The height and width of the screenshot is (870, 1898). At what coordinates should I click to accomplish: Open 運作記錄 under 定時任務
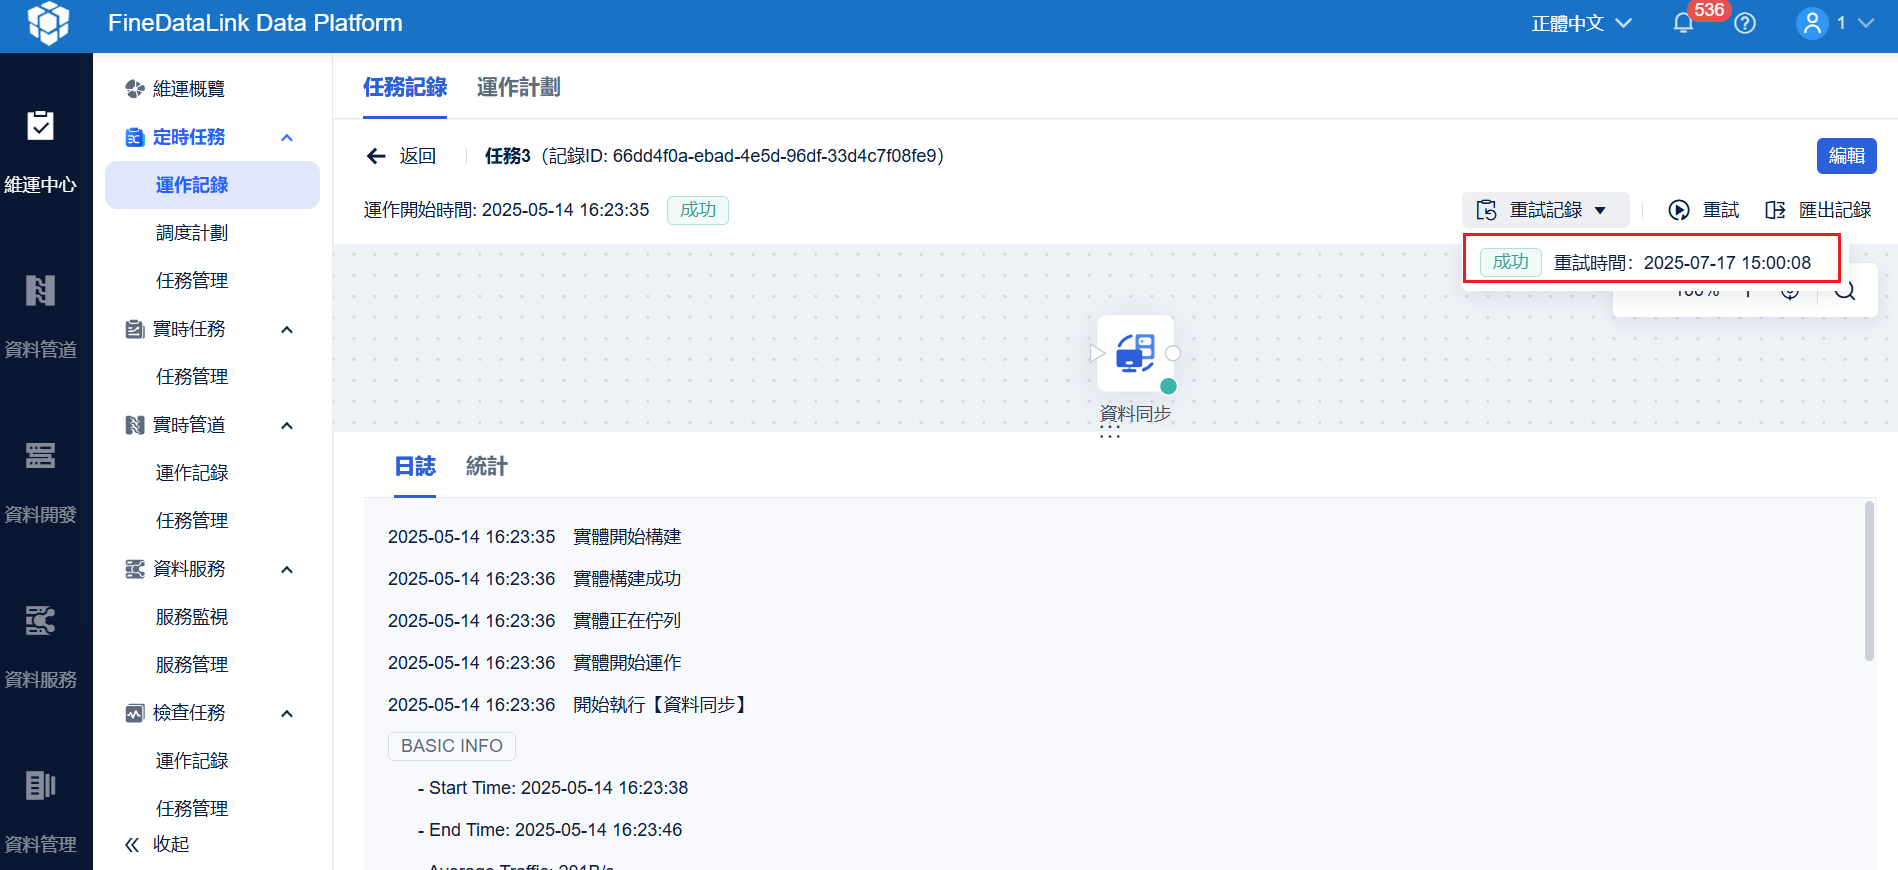212,185
